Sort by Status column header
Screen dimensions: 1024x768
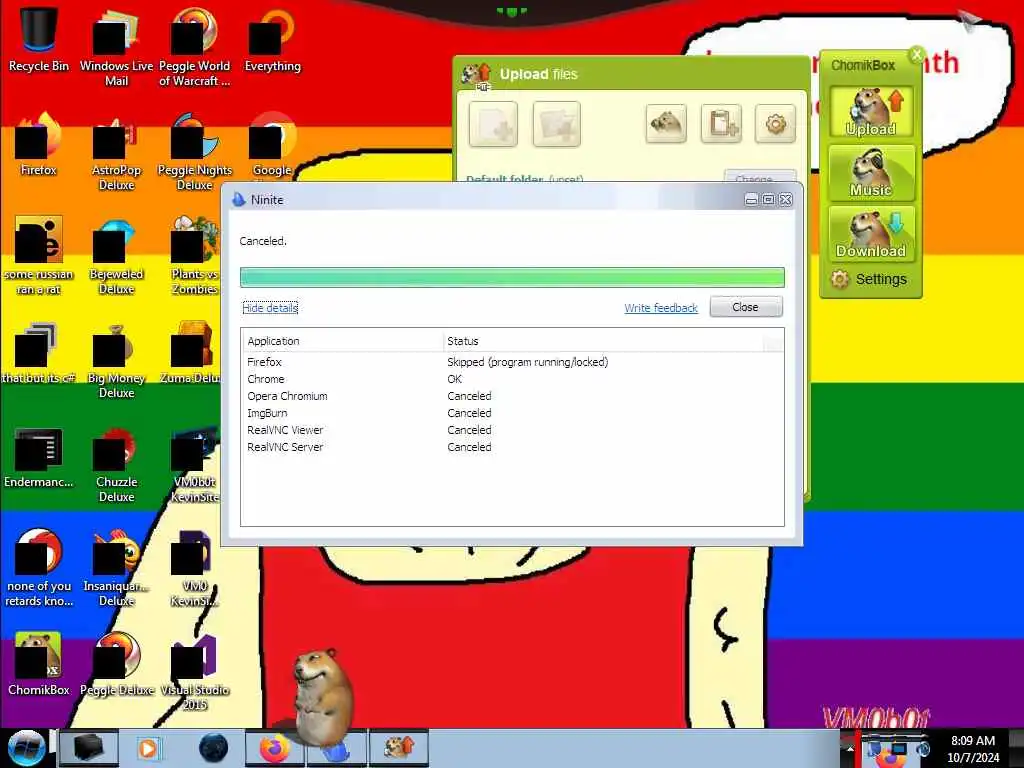click(x=603, y=341)
